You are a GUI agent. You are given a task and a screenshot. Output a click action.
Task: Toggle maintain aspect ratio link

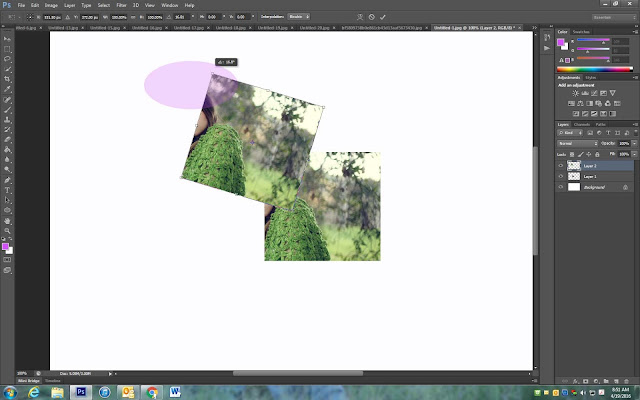coord(133,17)
